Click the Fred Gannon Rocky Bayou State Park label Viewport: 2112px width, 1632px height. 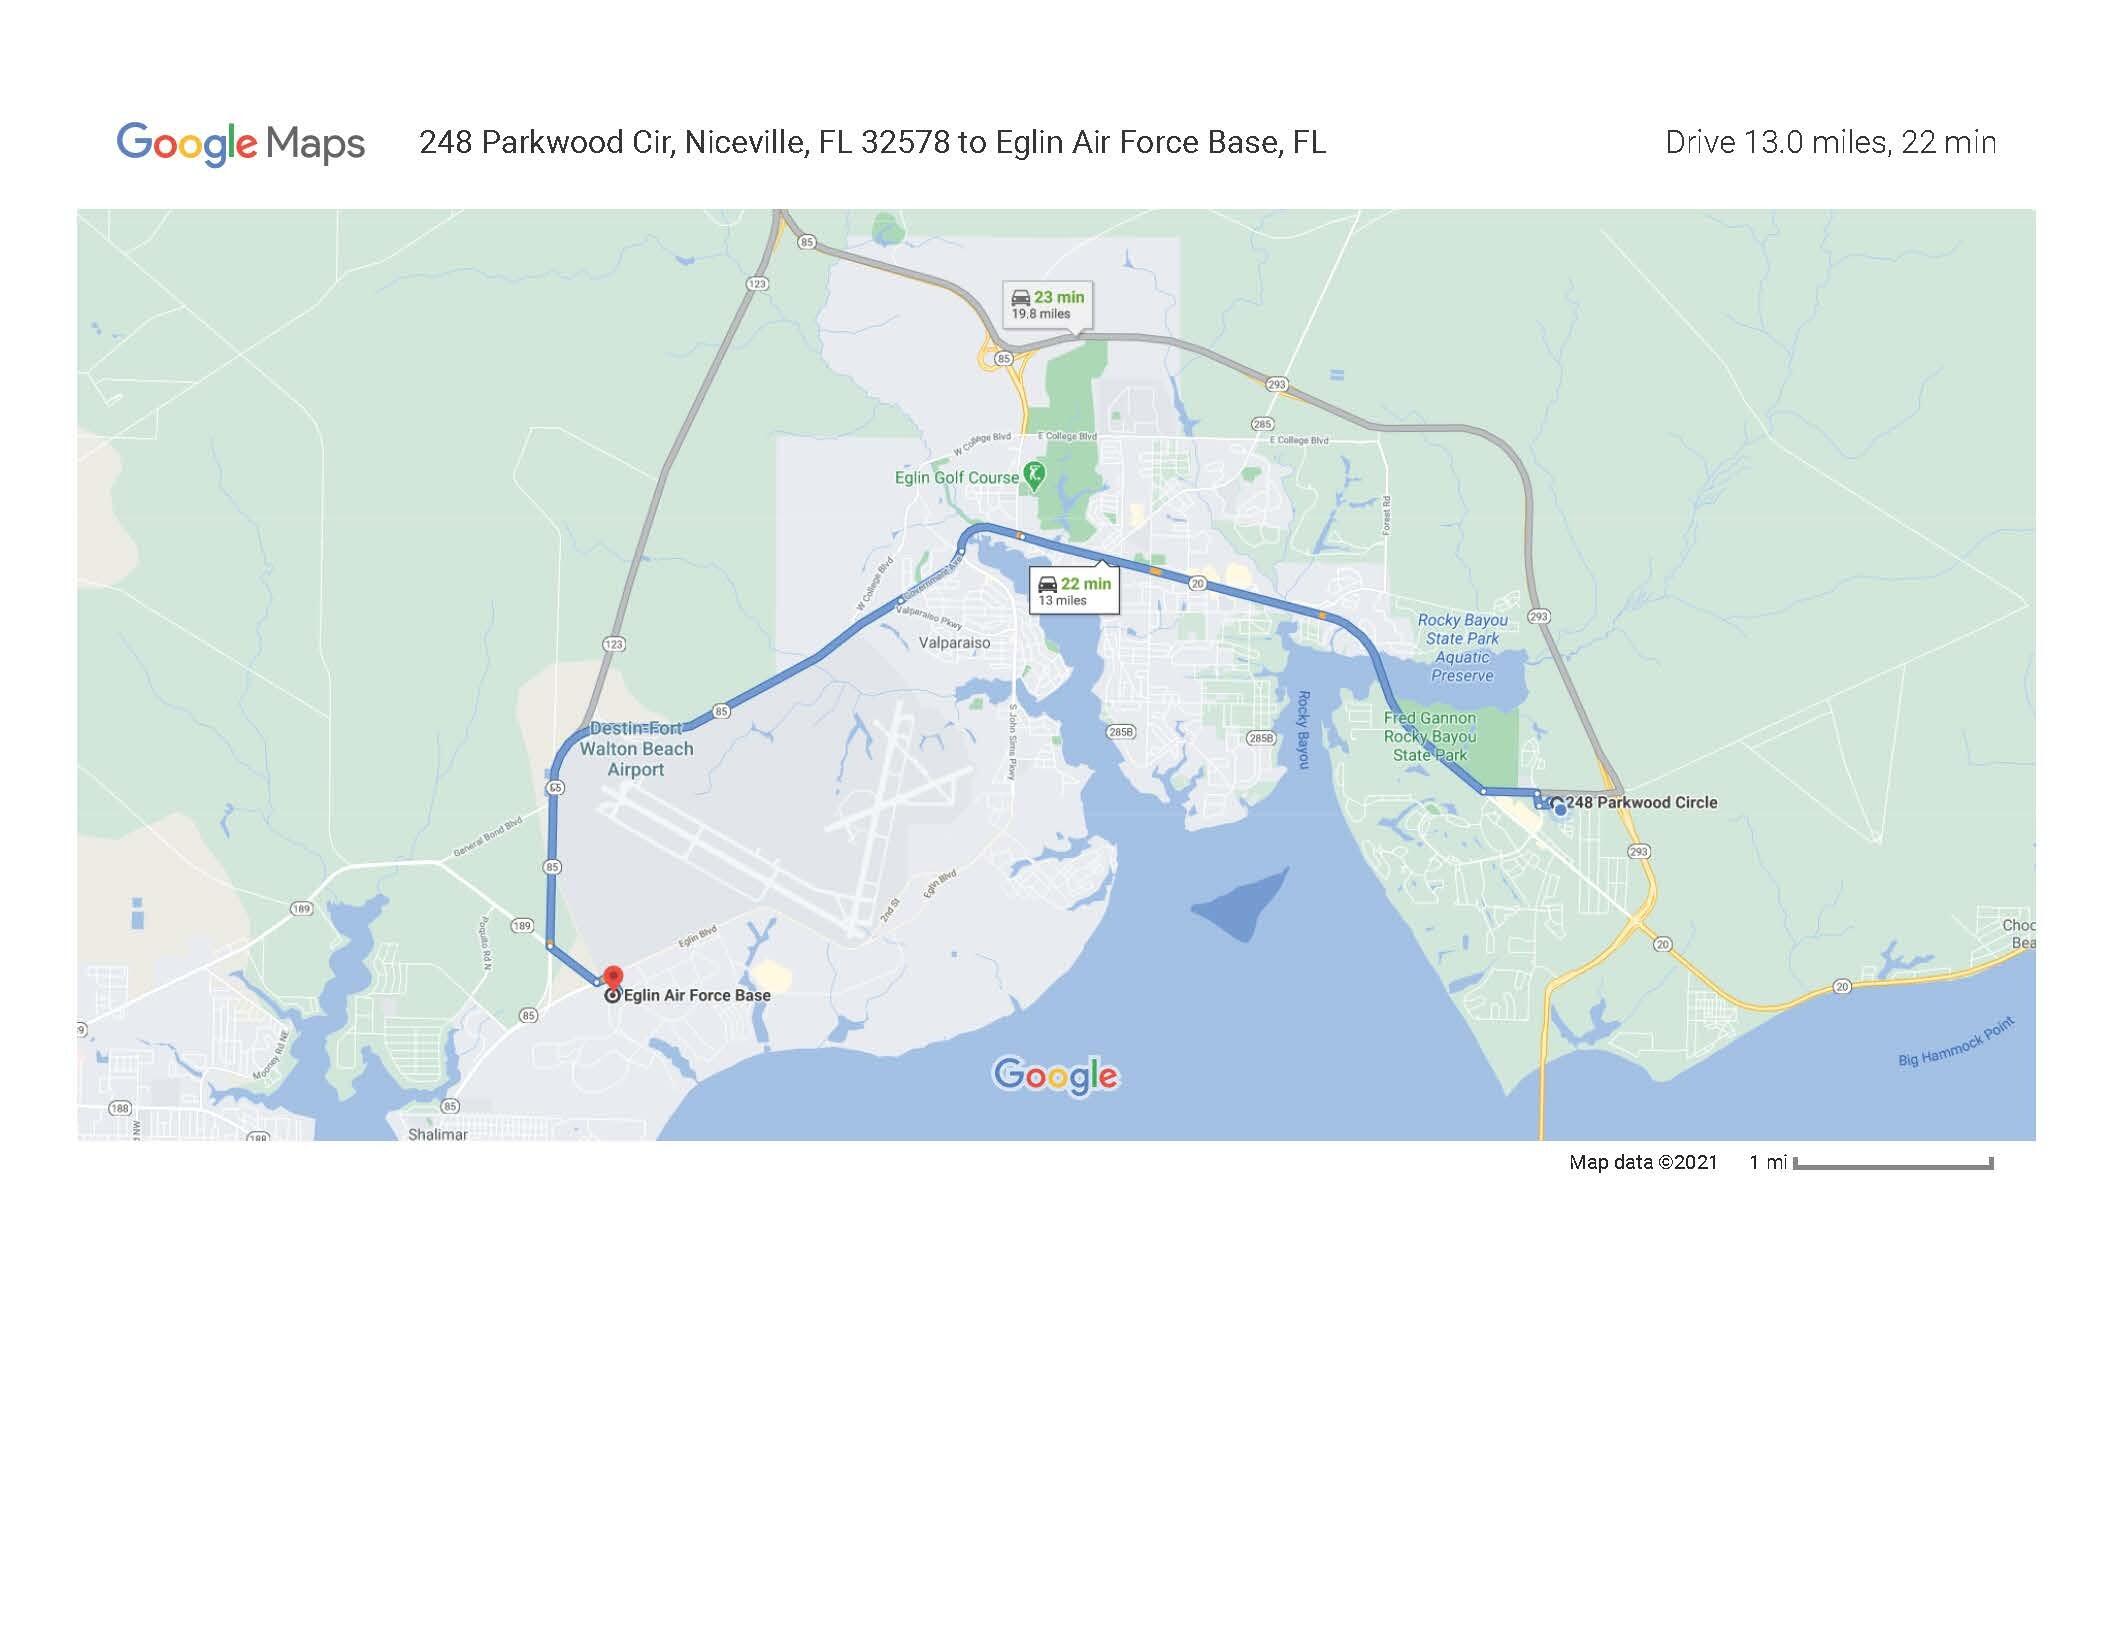(x=1430, y=738)
